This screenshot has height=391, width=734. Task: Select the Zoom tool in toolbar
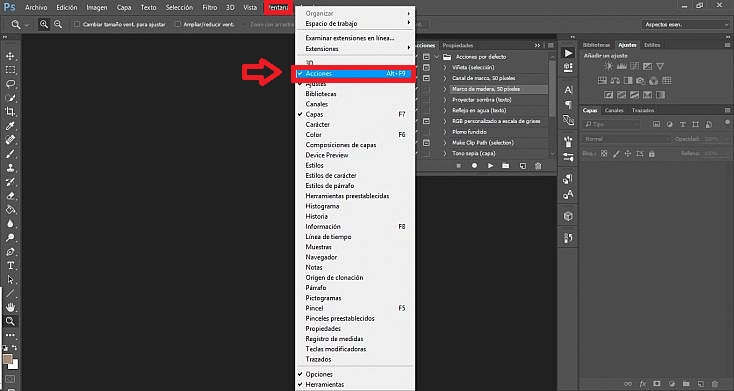point(10,321)
